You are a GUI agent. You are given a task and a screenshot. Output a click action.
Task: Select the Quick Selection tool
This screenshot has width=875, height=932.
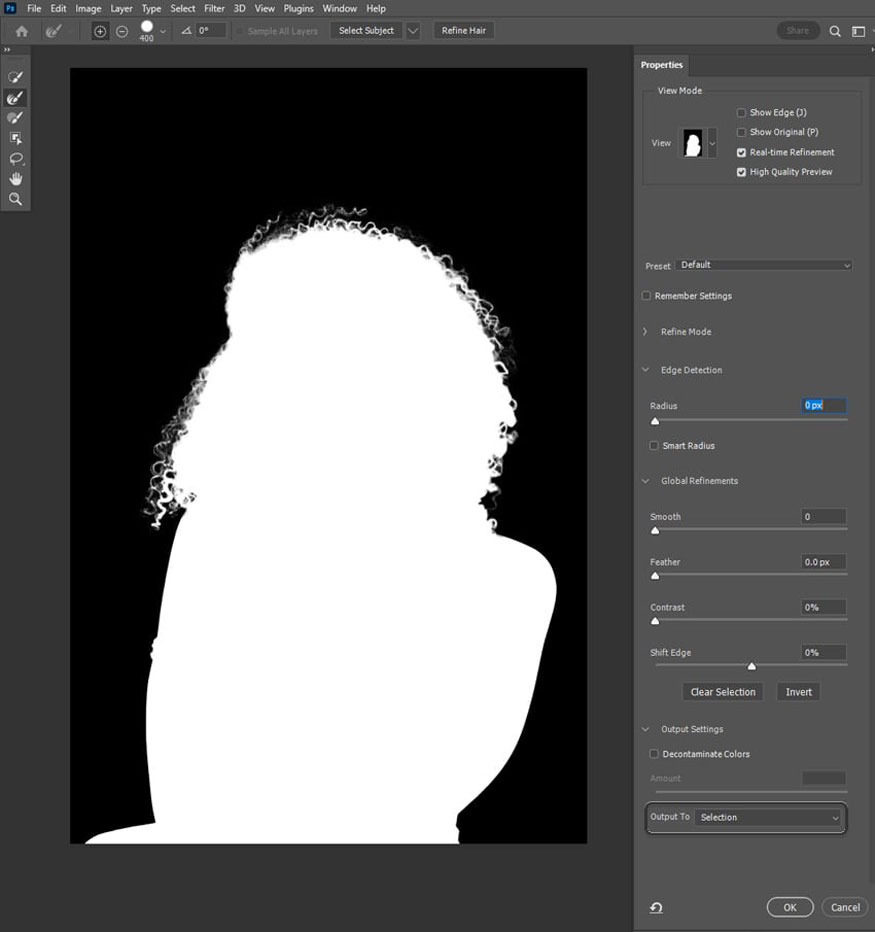15,77
